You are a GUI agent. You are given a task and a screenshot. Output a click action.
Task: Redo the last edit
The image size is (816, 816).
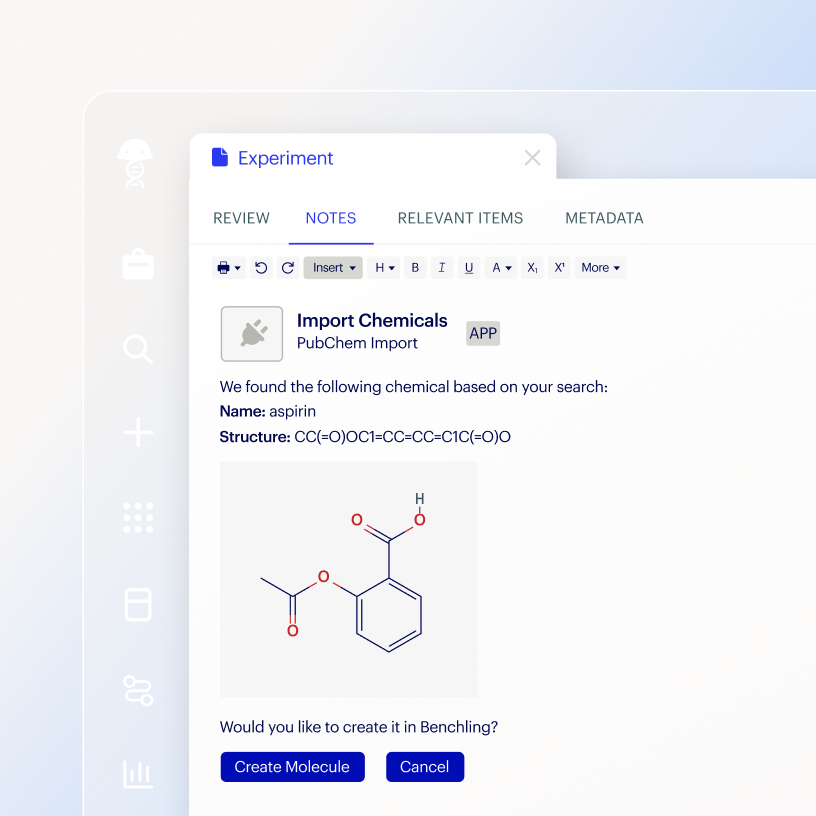[x=288, y=268]
